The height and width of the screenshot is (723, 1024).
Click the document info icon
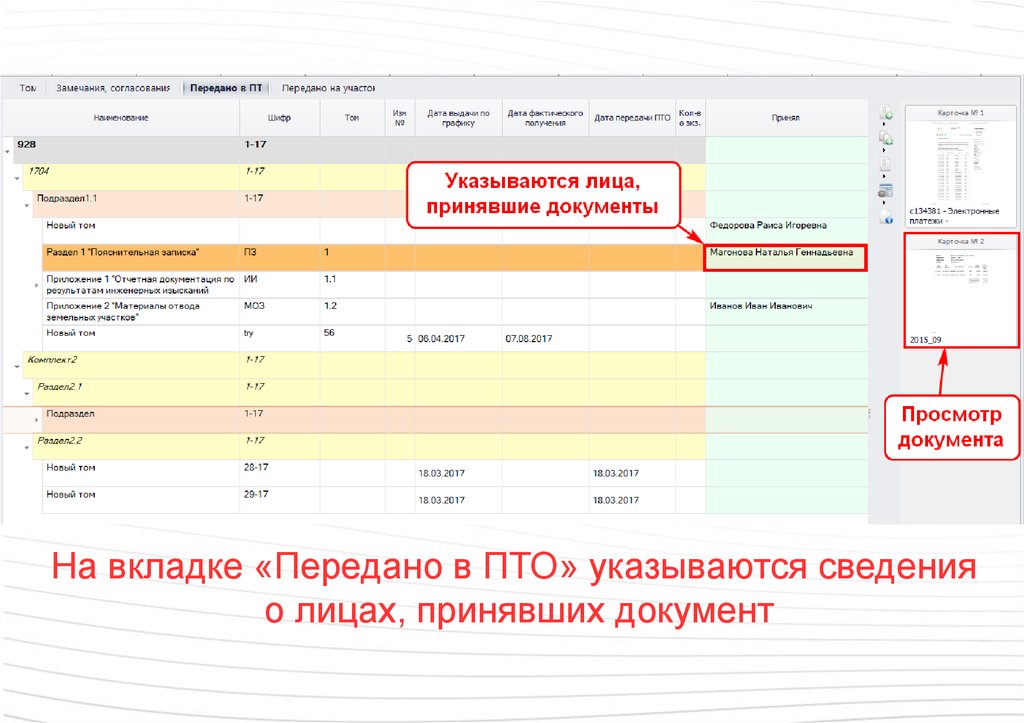coord(886,217)
